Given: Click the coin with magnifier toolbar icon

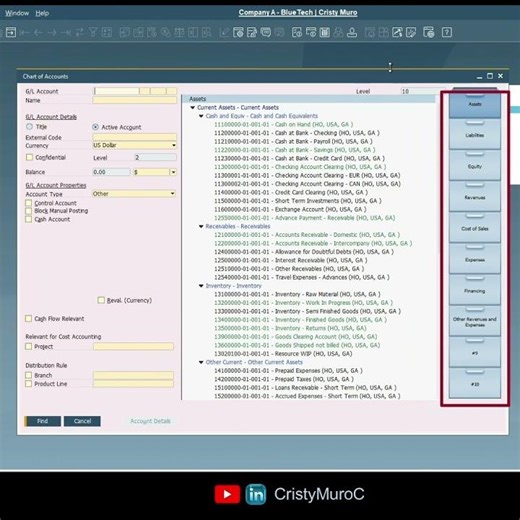Looking at the screenshot, I should pyautogui.click(x=165, y=32).
